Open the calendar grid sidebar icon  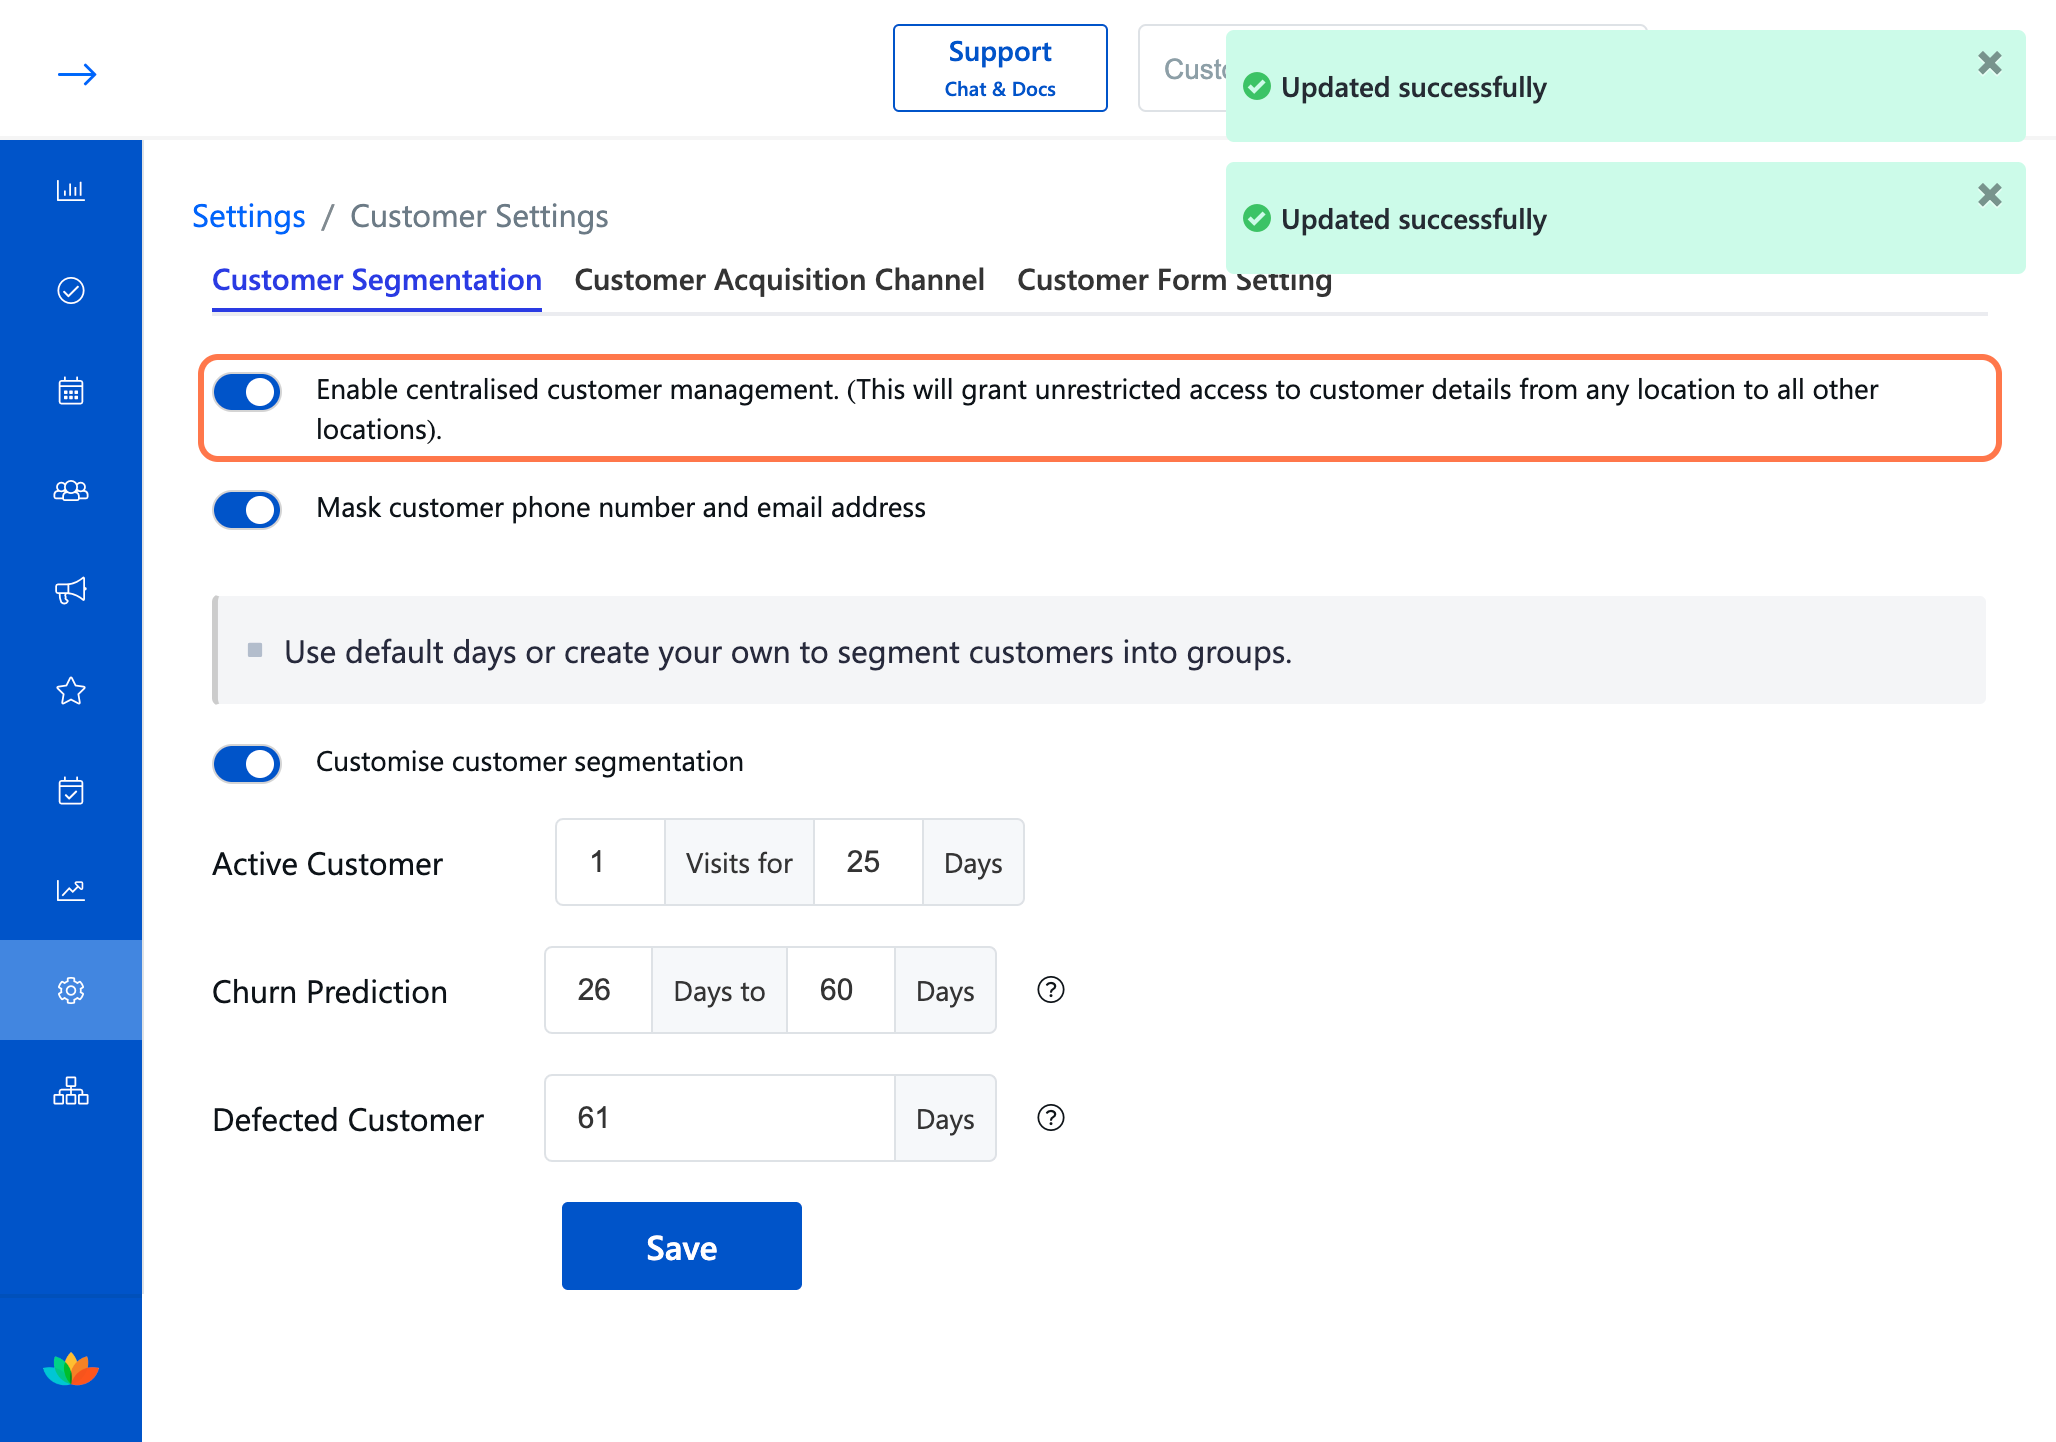click(x=71, y=390)
